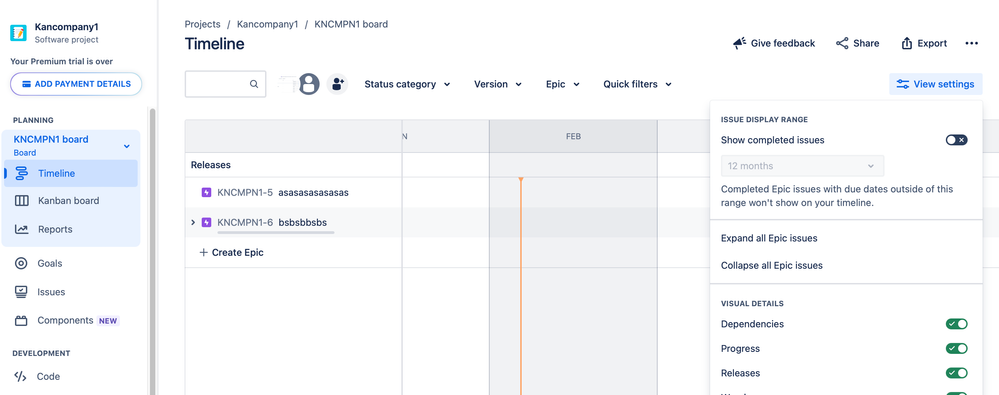The height and width of the screenshot is (395, 999).
Task: Click the Reports chart icon
Action: [22, 229]
